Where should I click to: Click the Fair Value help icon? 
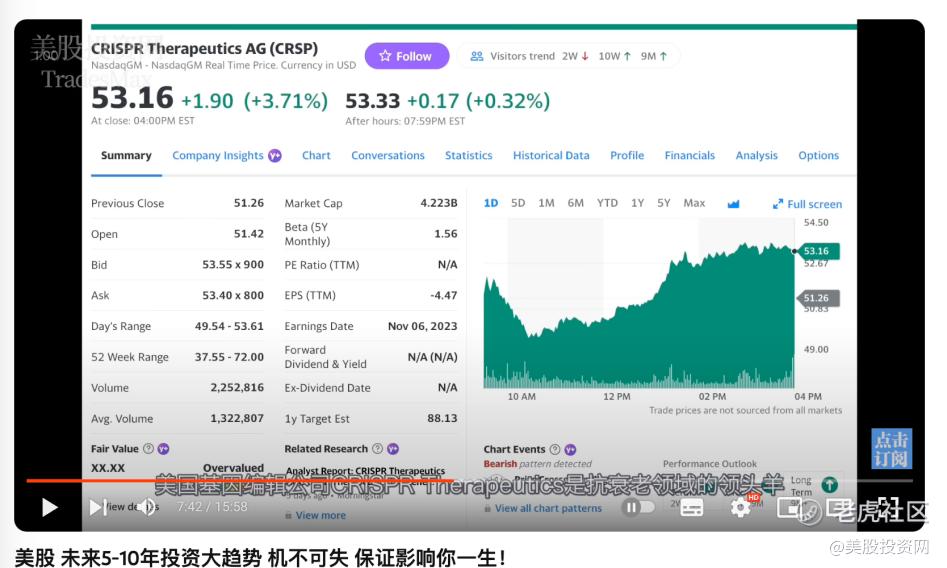[x=148, y=448]
